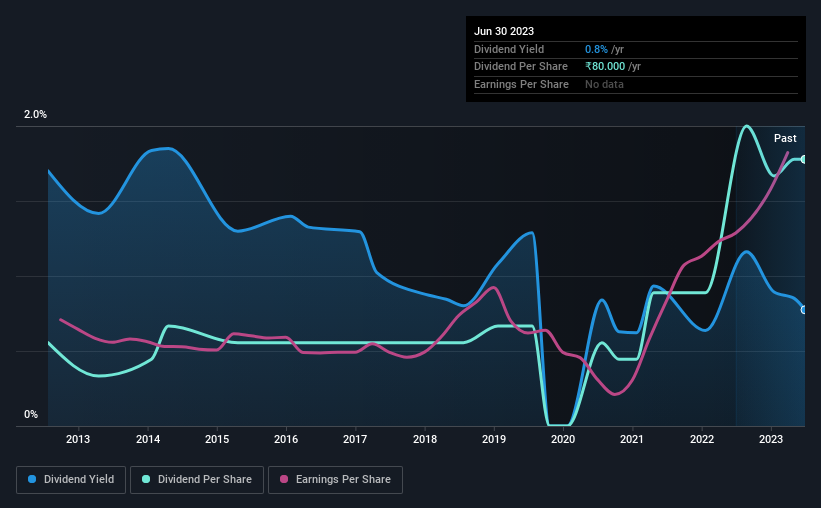Click the Dividend Yield endpoint marker
The image size is (821, 508).
[804, 310]
